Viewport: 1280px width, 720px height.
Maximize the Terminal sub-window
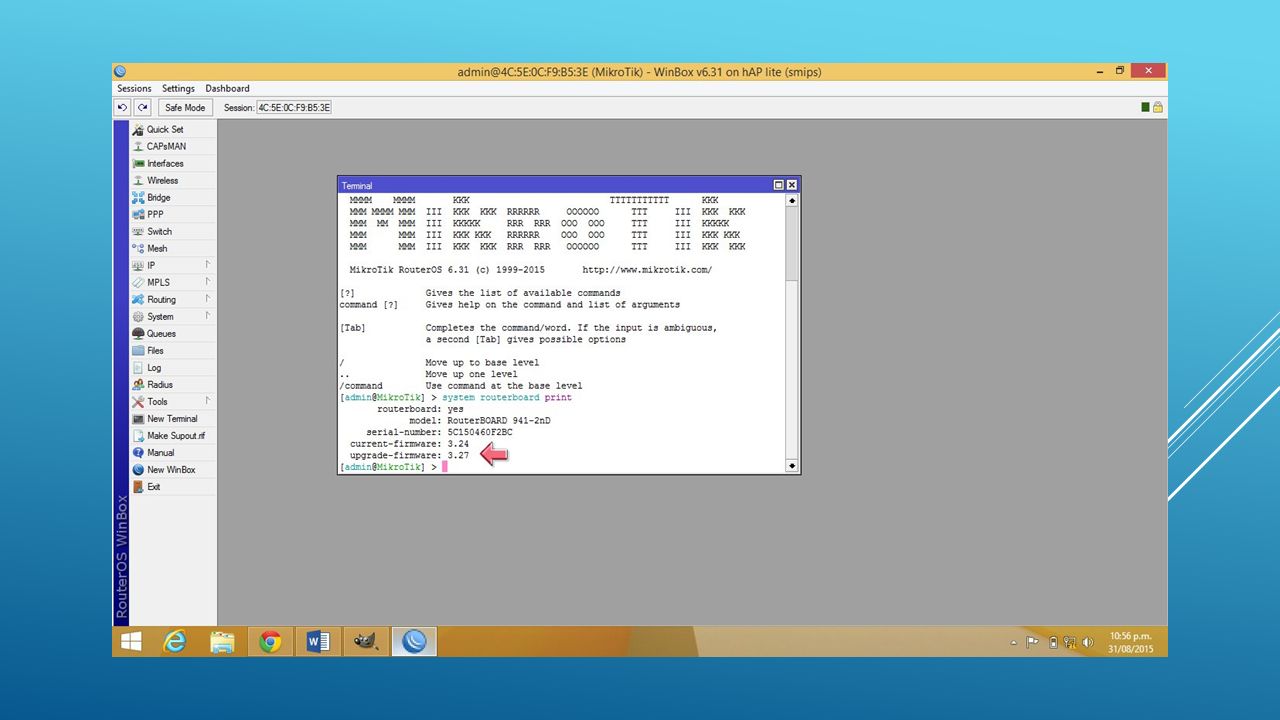pos(779,185)
